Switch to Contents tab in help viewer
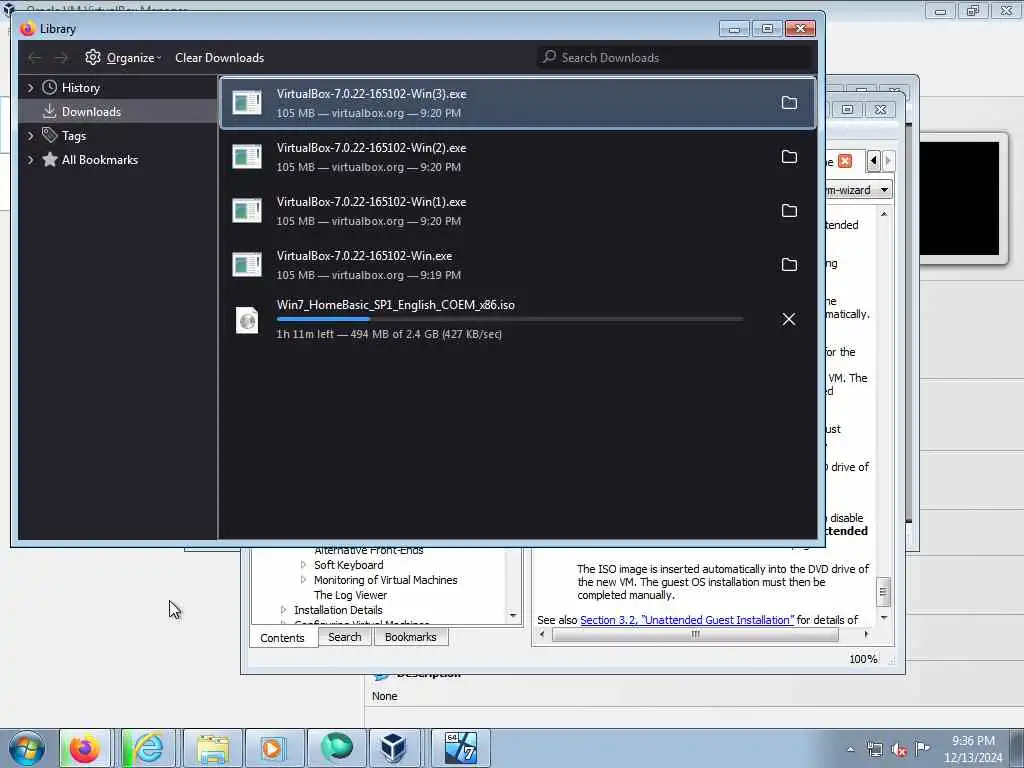The image size is (1024, 768). pos(282,638)
